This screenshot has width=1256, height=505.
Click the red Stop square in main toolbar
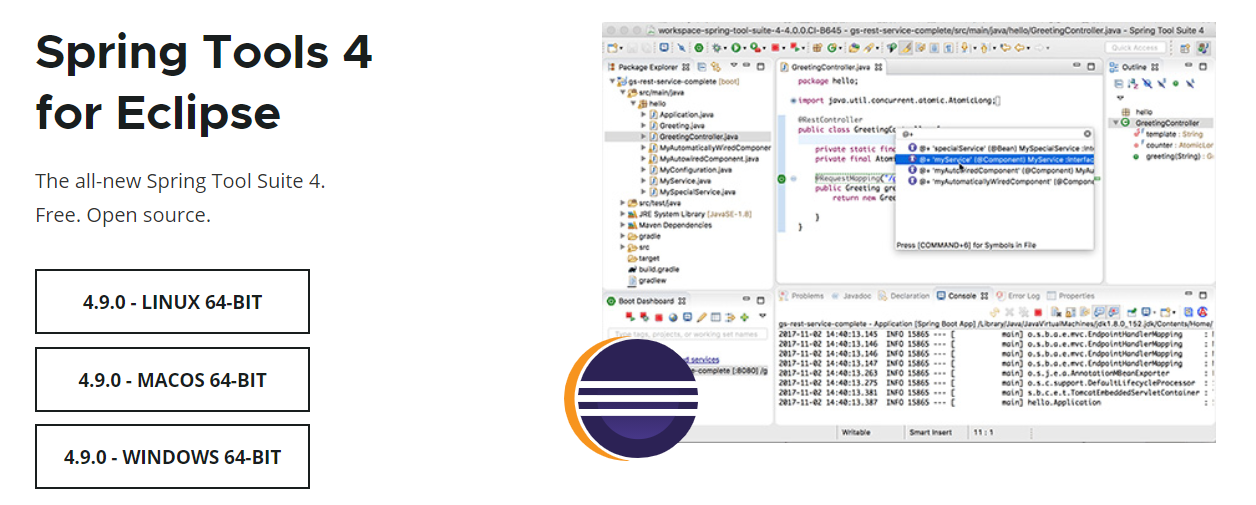[x=774, y=48]
